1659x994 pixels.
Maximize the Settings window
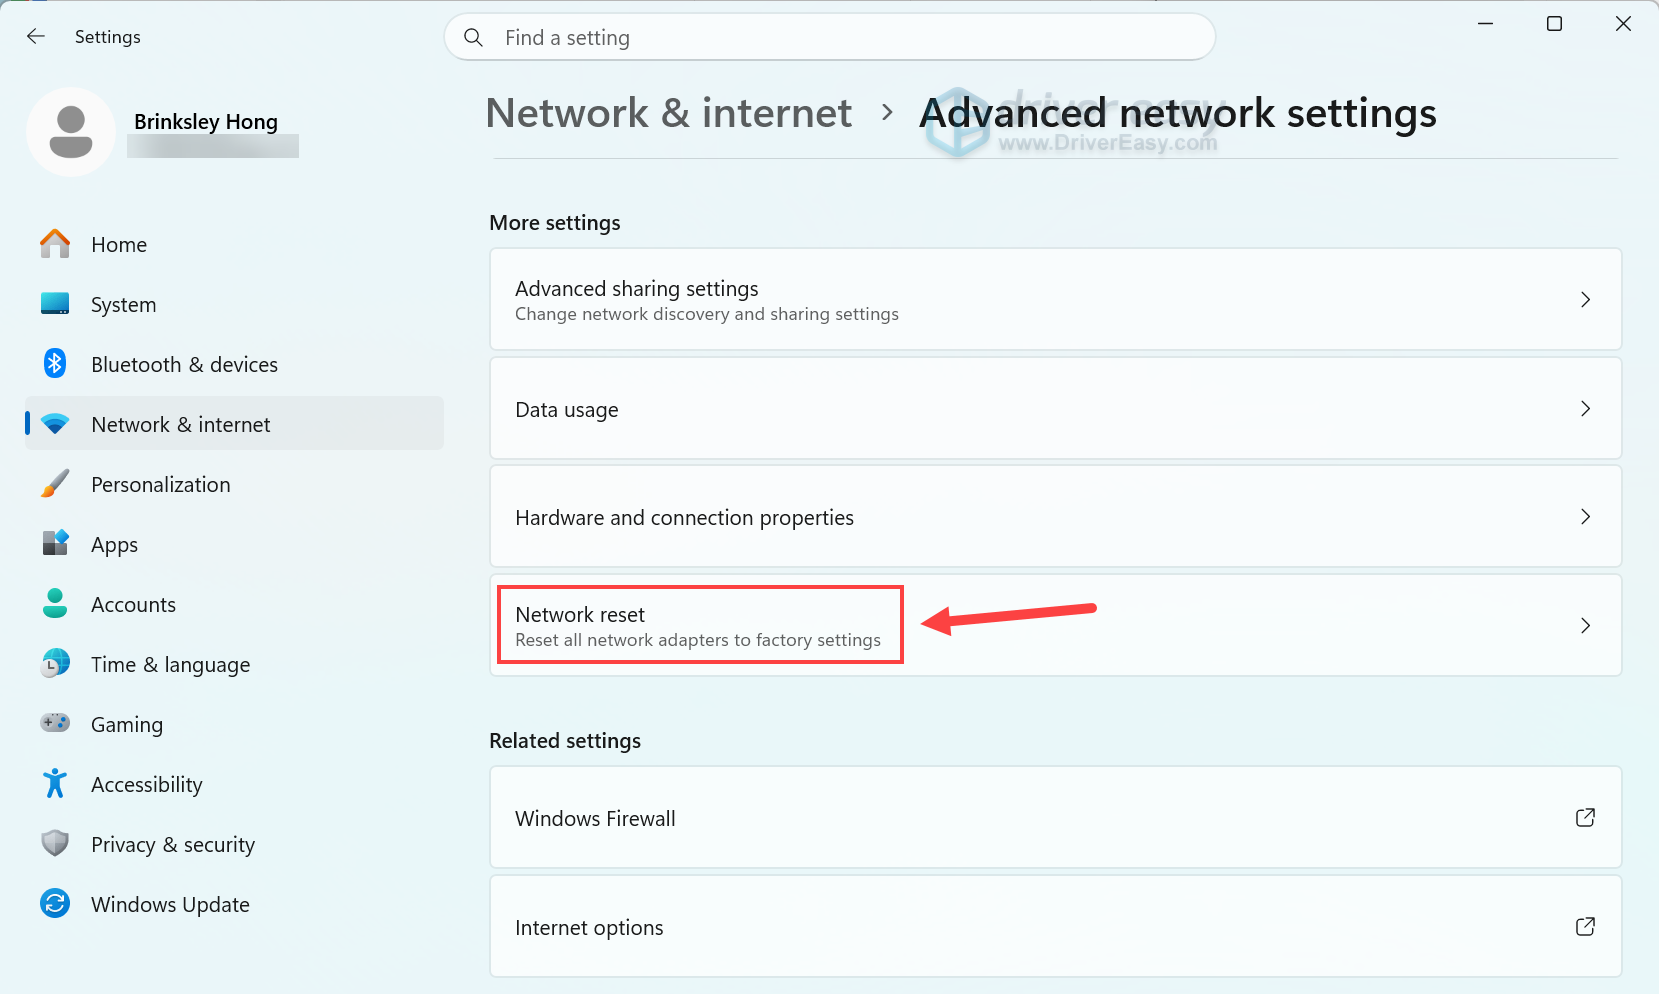[x=1554, y=24]
